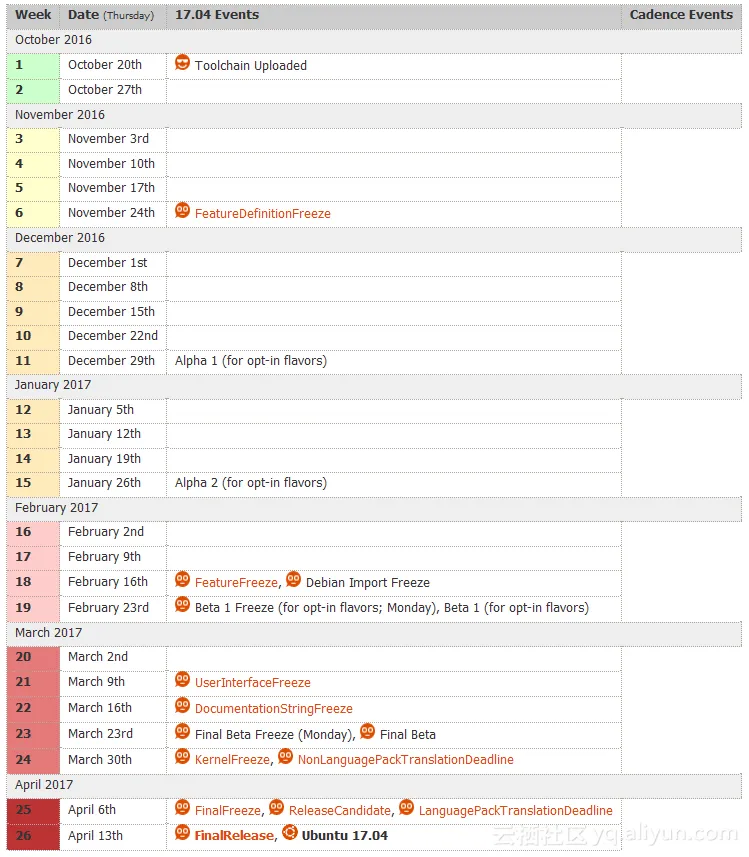
Task: Click the icon before FeatureDefinitionFreeze
Action: pyautogui.click(x=182, y=211)
